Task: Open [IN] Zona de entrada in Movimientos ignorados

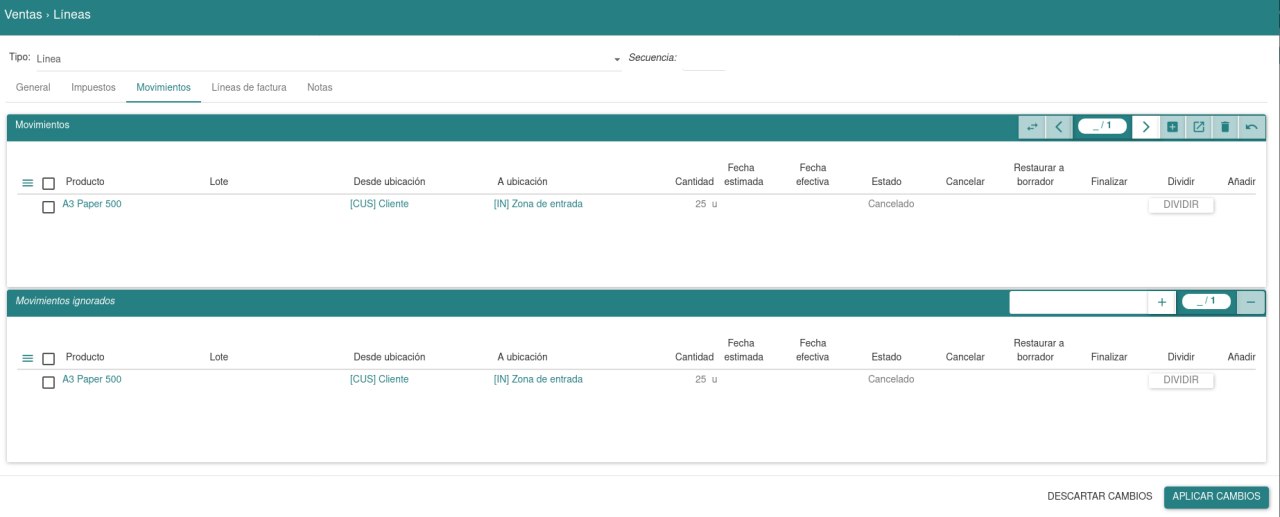Action: [538, 380]
